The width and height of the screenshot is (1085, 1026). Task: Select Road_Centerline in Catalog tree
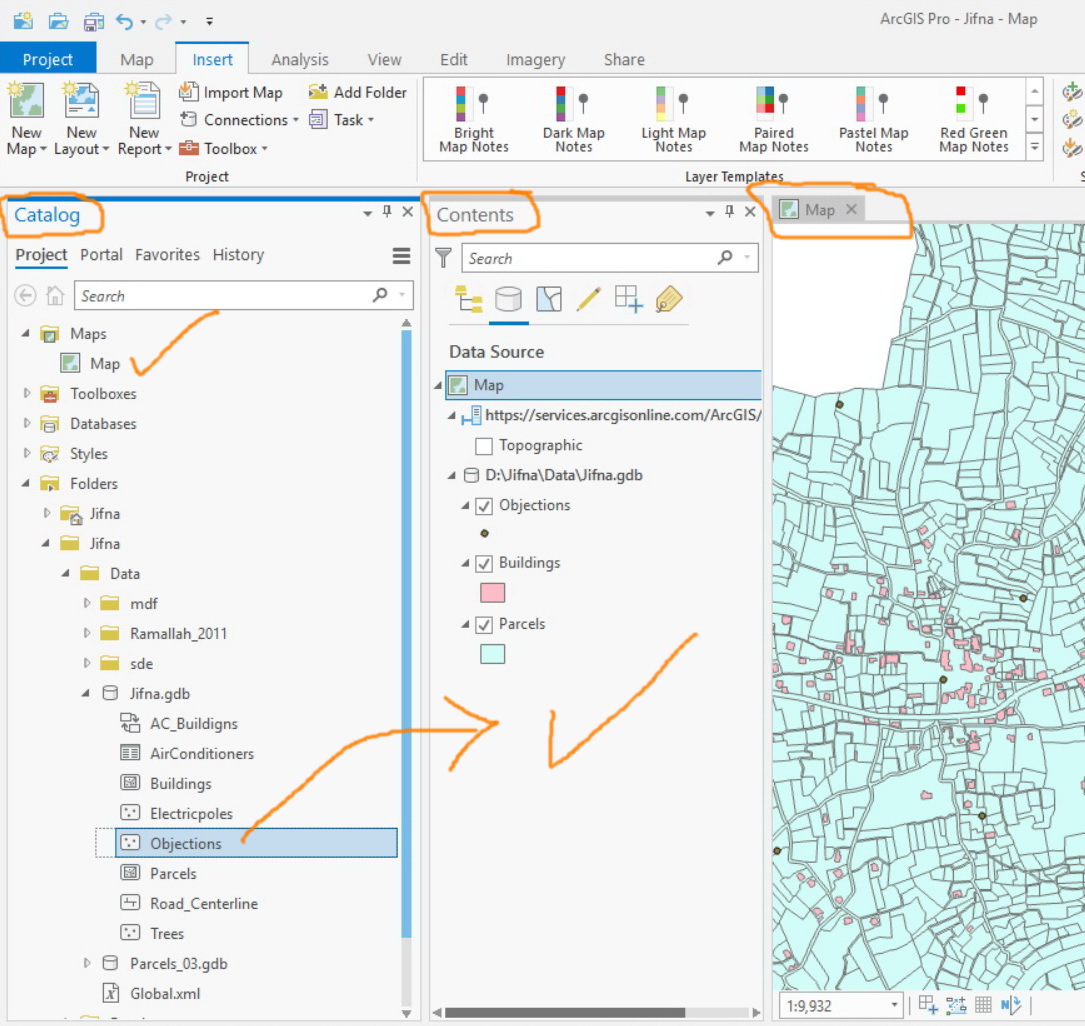204,904
